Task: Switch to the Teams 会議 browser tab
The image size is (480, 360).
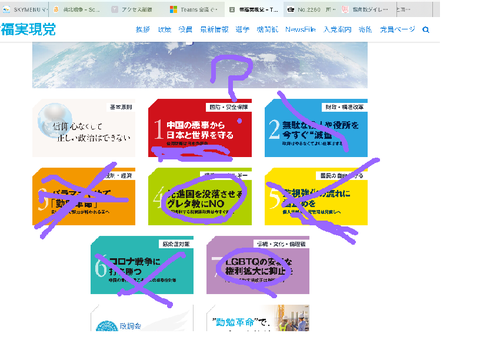Action: [x=195, y=10]
